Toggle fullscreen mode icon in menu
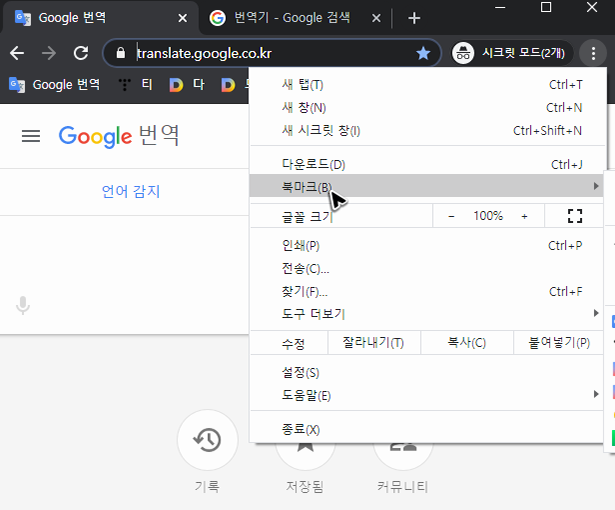This screenshot has height=510, width=615. click(575, 216)
